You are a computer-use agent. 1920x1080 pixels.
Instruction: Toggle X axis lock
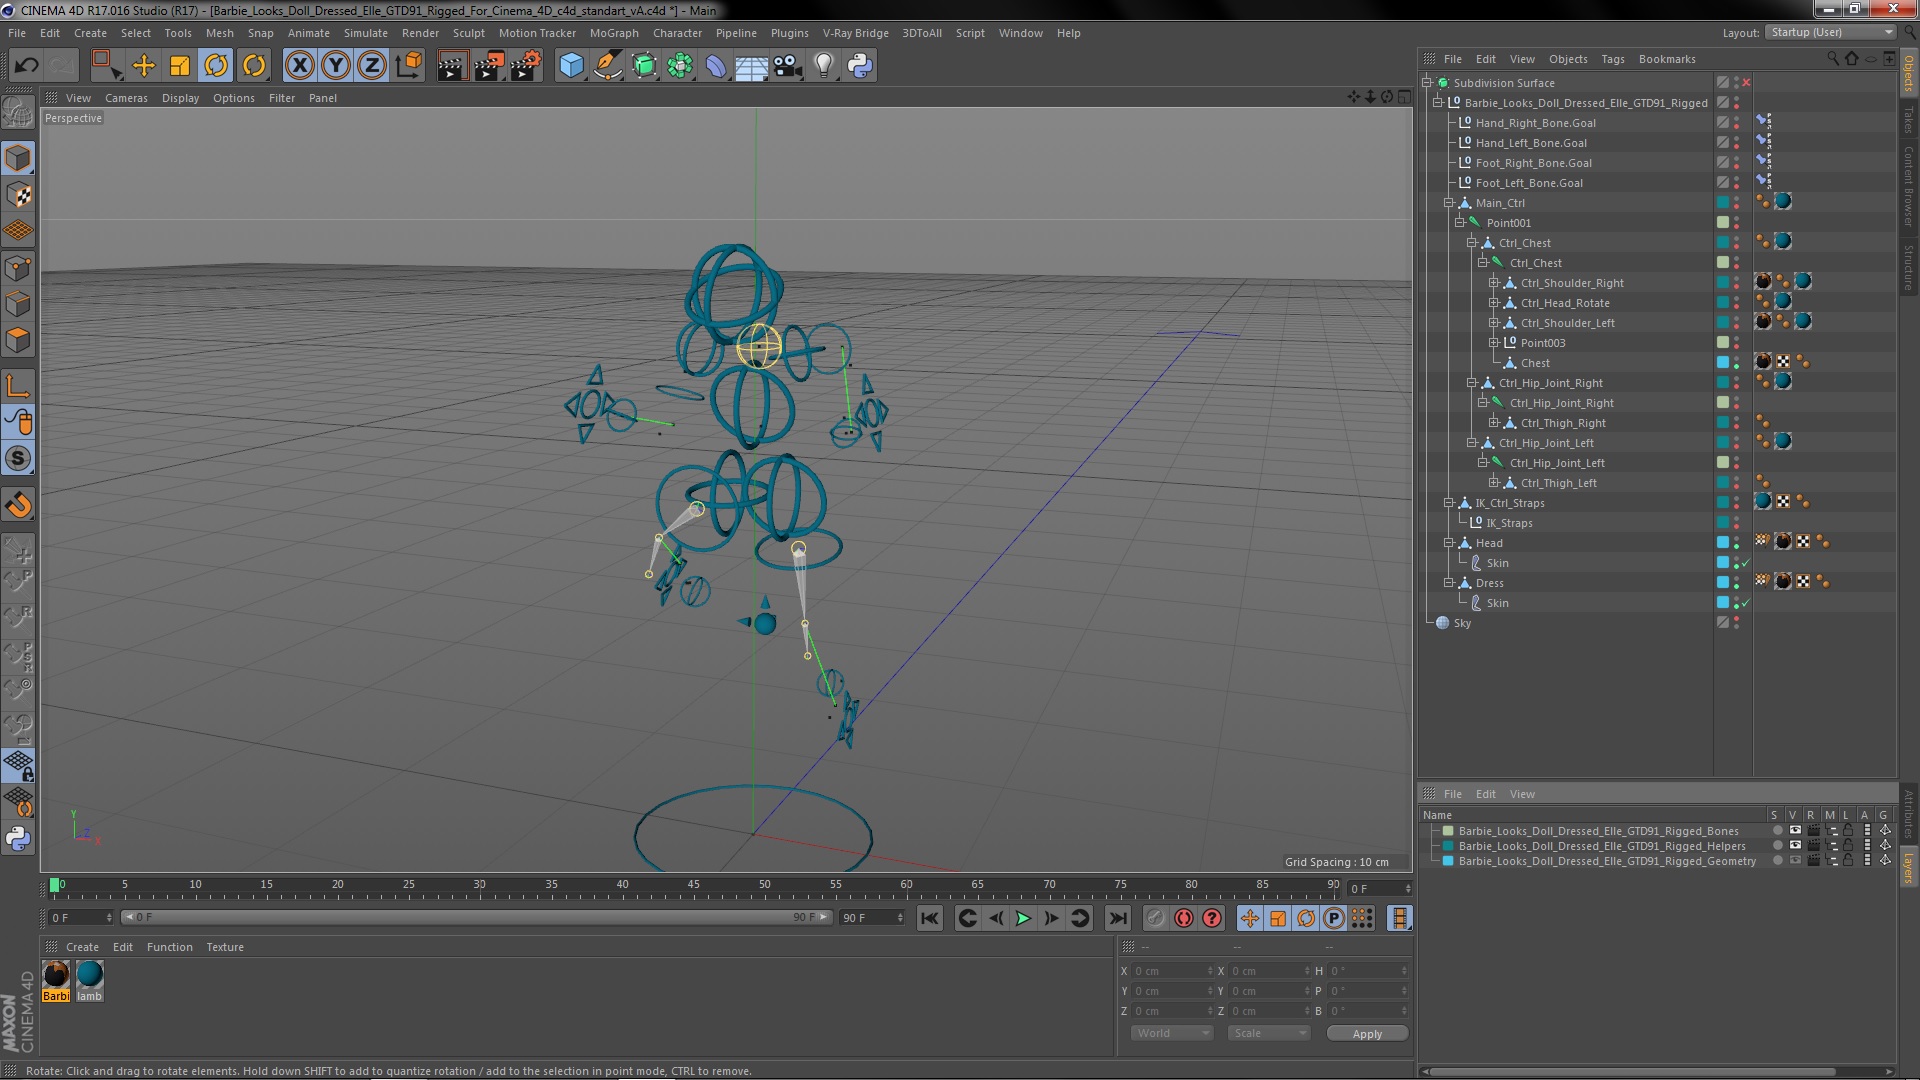[x=299, y=66]
